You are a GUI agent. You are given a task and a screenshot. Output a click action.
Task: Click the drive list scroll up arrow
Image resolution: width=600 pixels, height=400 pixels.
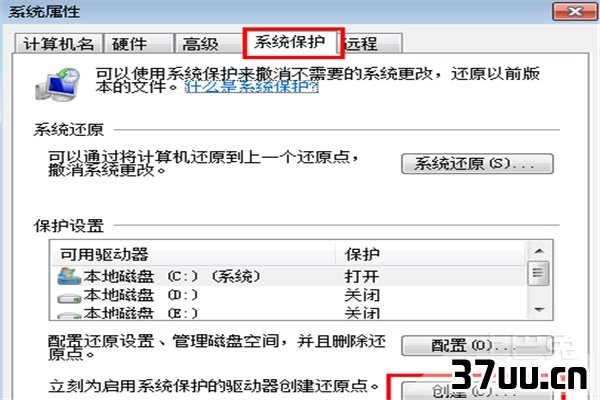point(539,251)
